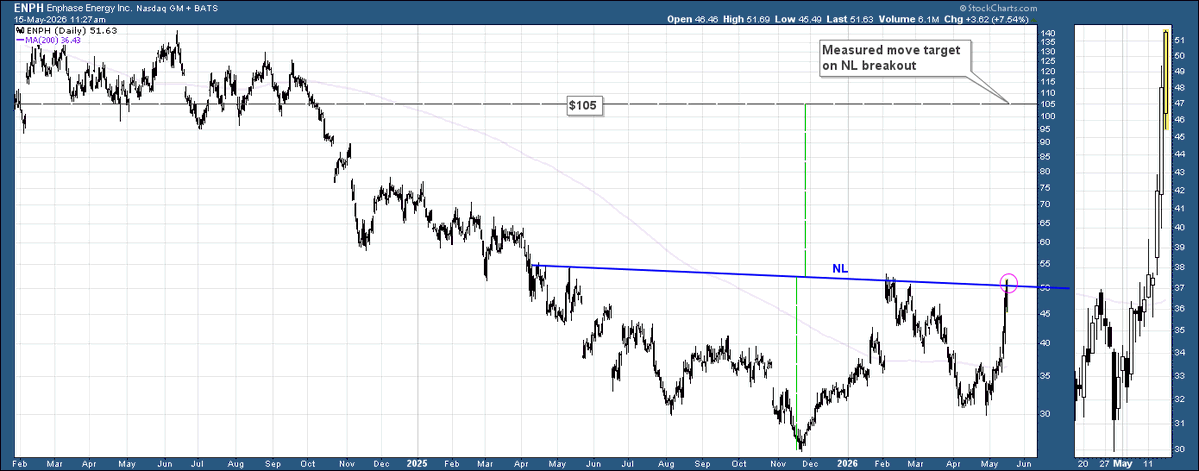Click the ENPH ticker symbol in header
This screenshot has height=471, width=1199.
pyautogui.click(x=29, y=8)
